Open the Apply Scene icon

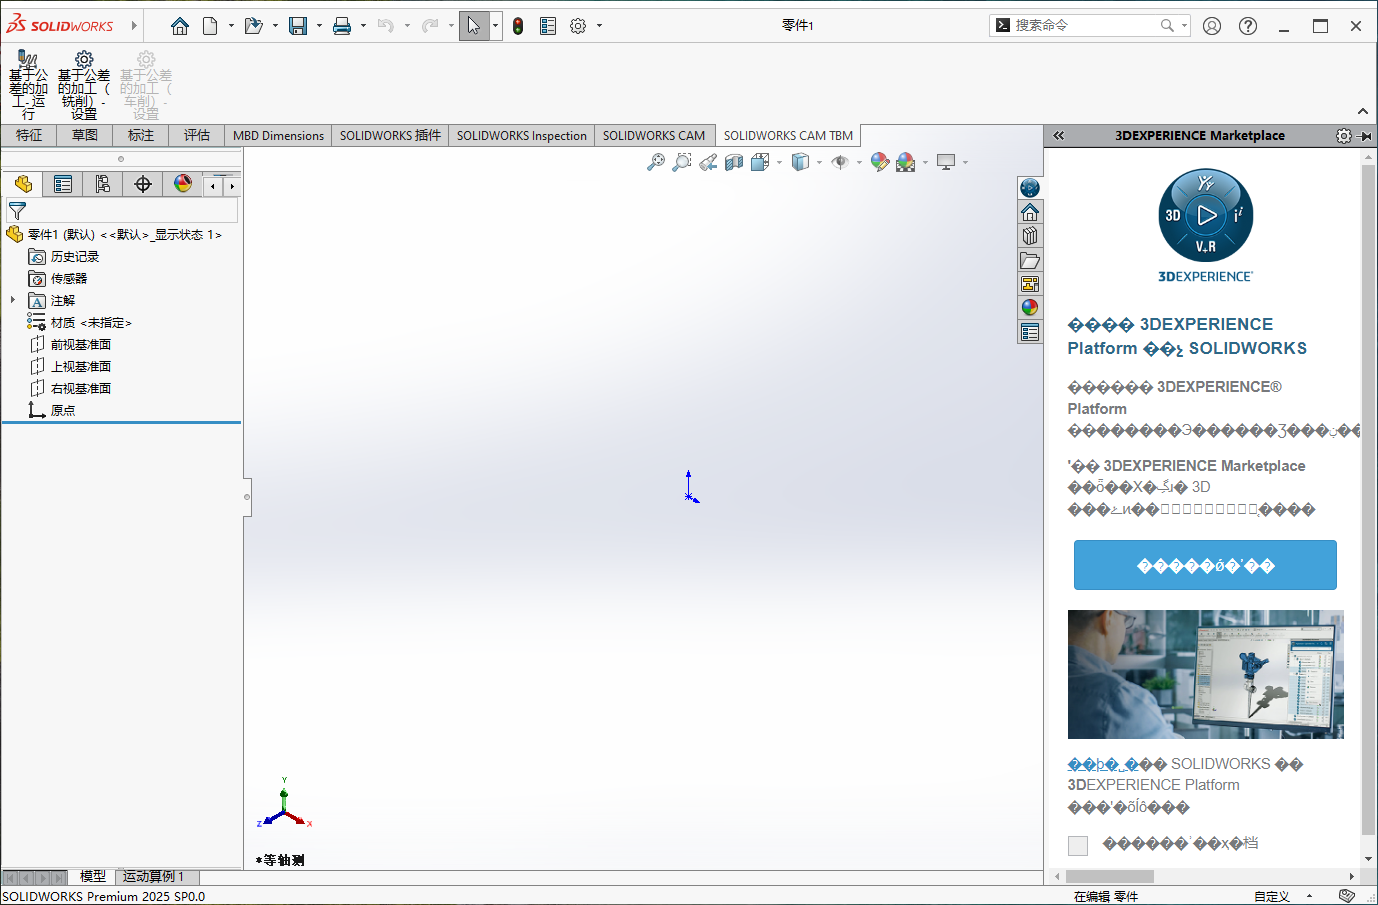(x=906, y=161)
